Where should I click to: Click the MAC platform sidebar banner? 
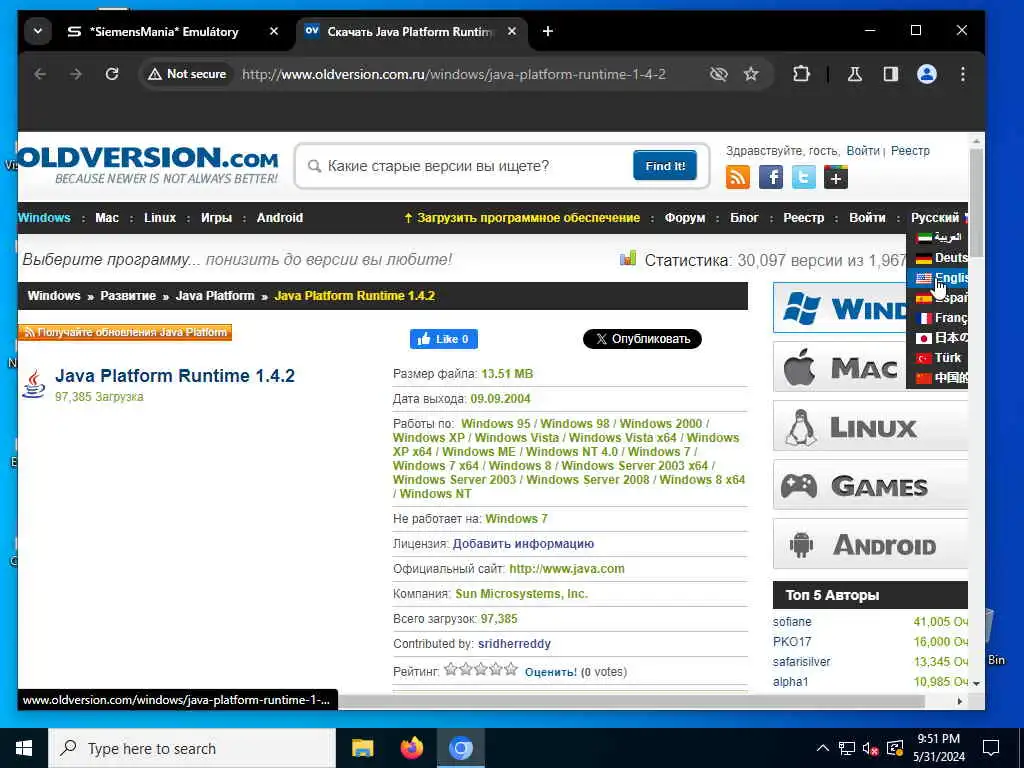click(840, 367)
